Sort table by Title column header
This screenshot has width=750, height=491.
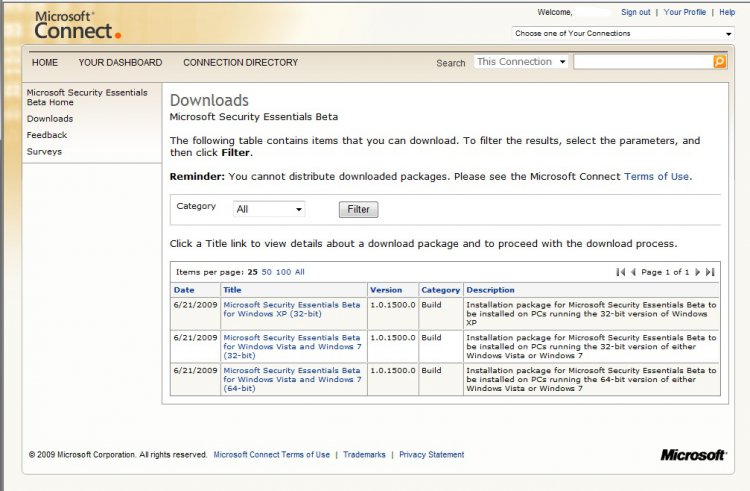232,290
